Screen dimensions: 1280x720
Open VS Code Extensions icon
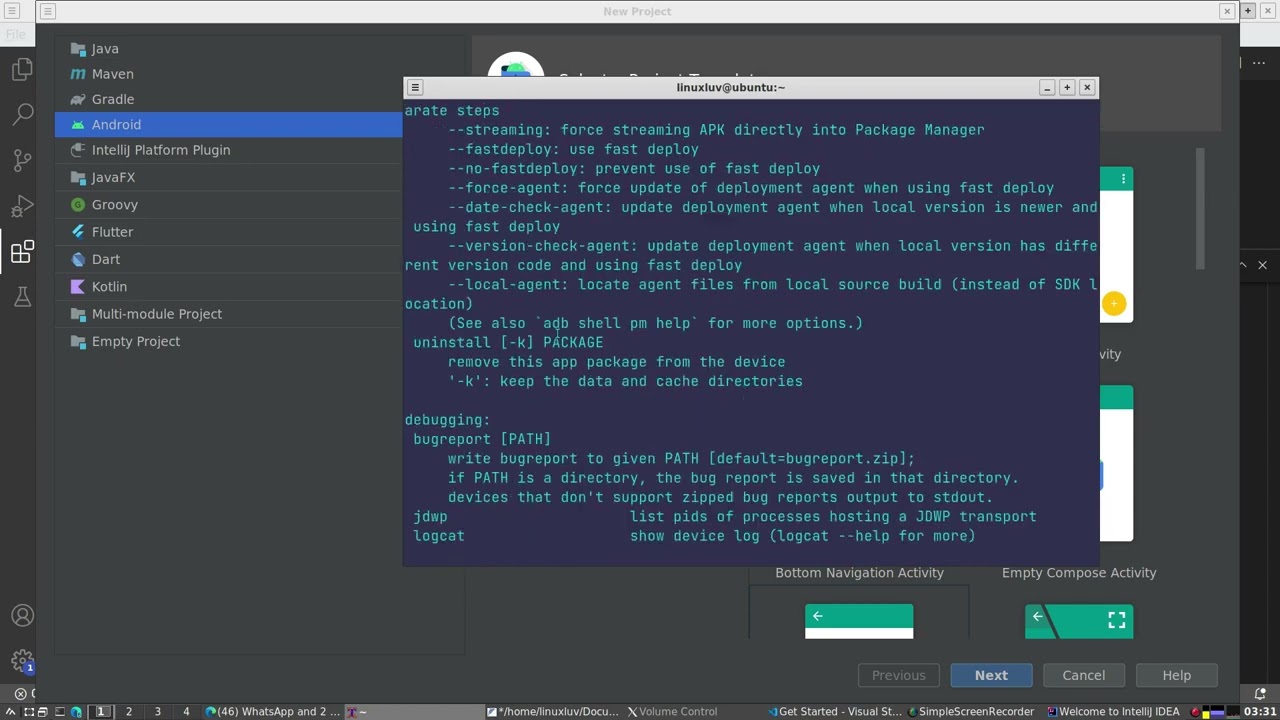coord(22,252)
